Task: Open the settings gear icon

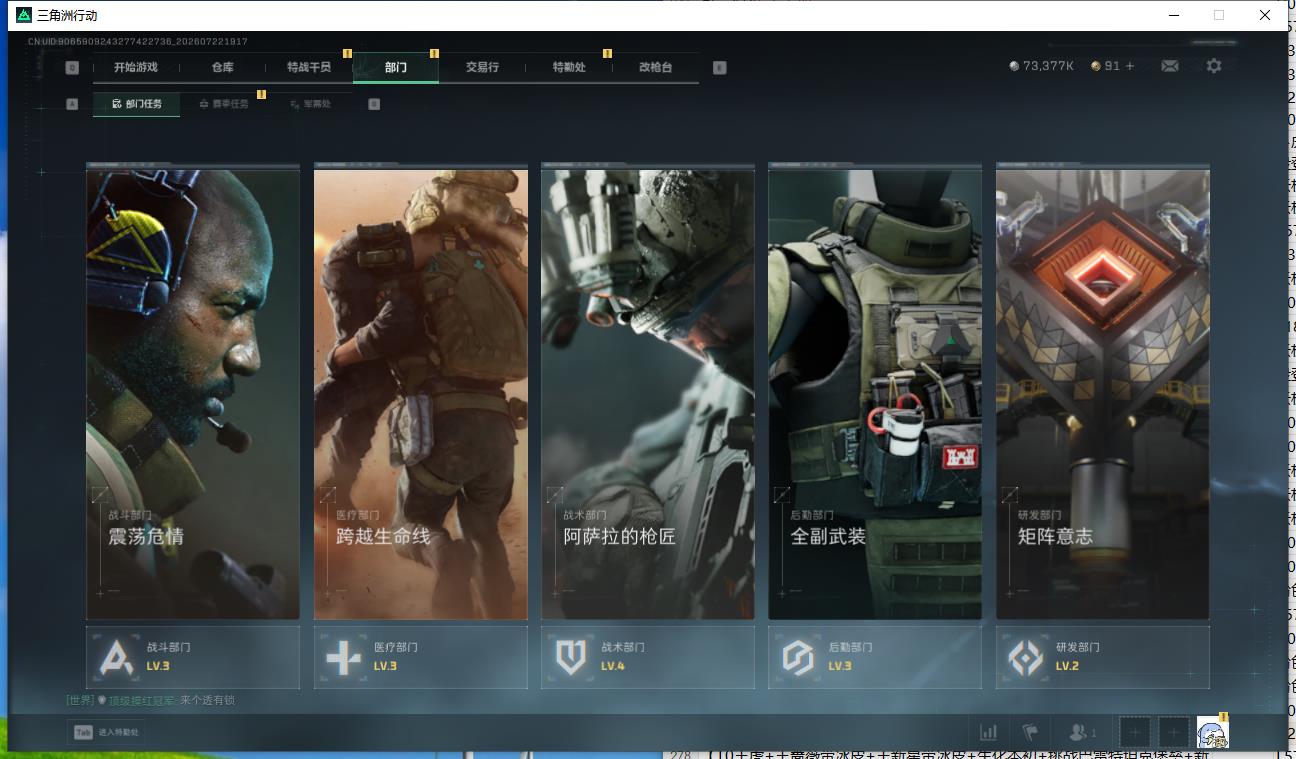Action: coord(1214,66)
